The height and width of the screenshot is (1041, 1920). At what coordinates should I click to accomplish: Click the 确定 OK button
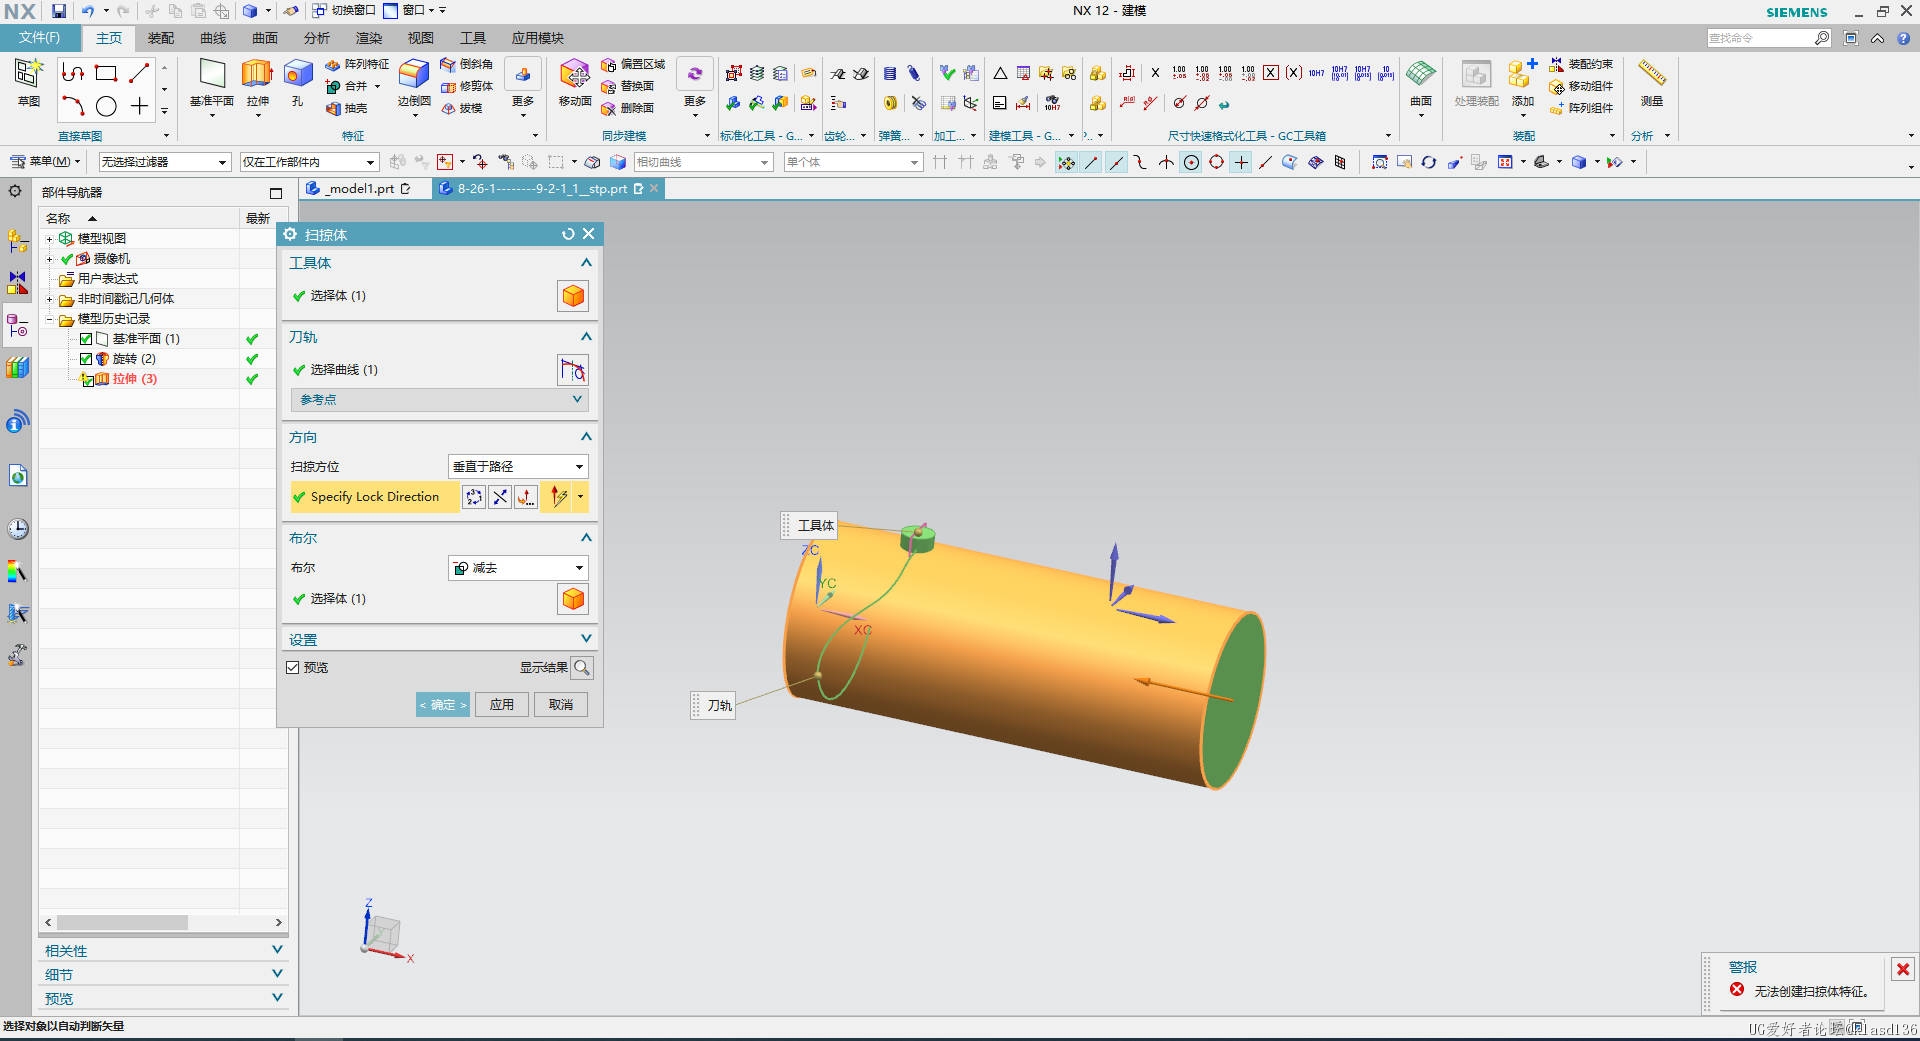(x=443, y=705)
